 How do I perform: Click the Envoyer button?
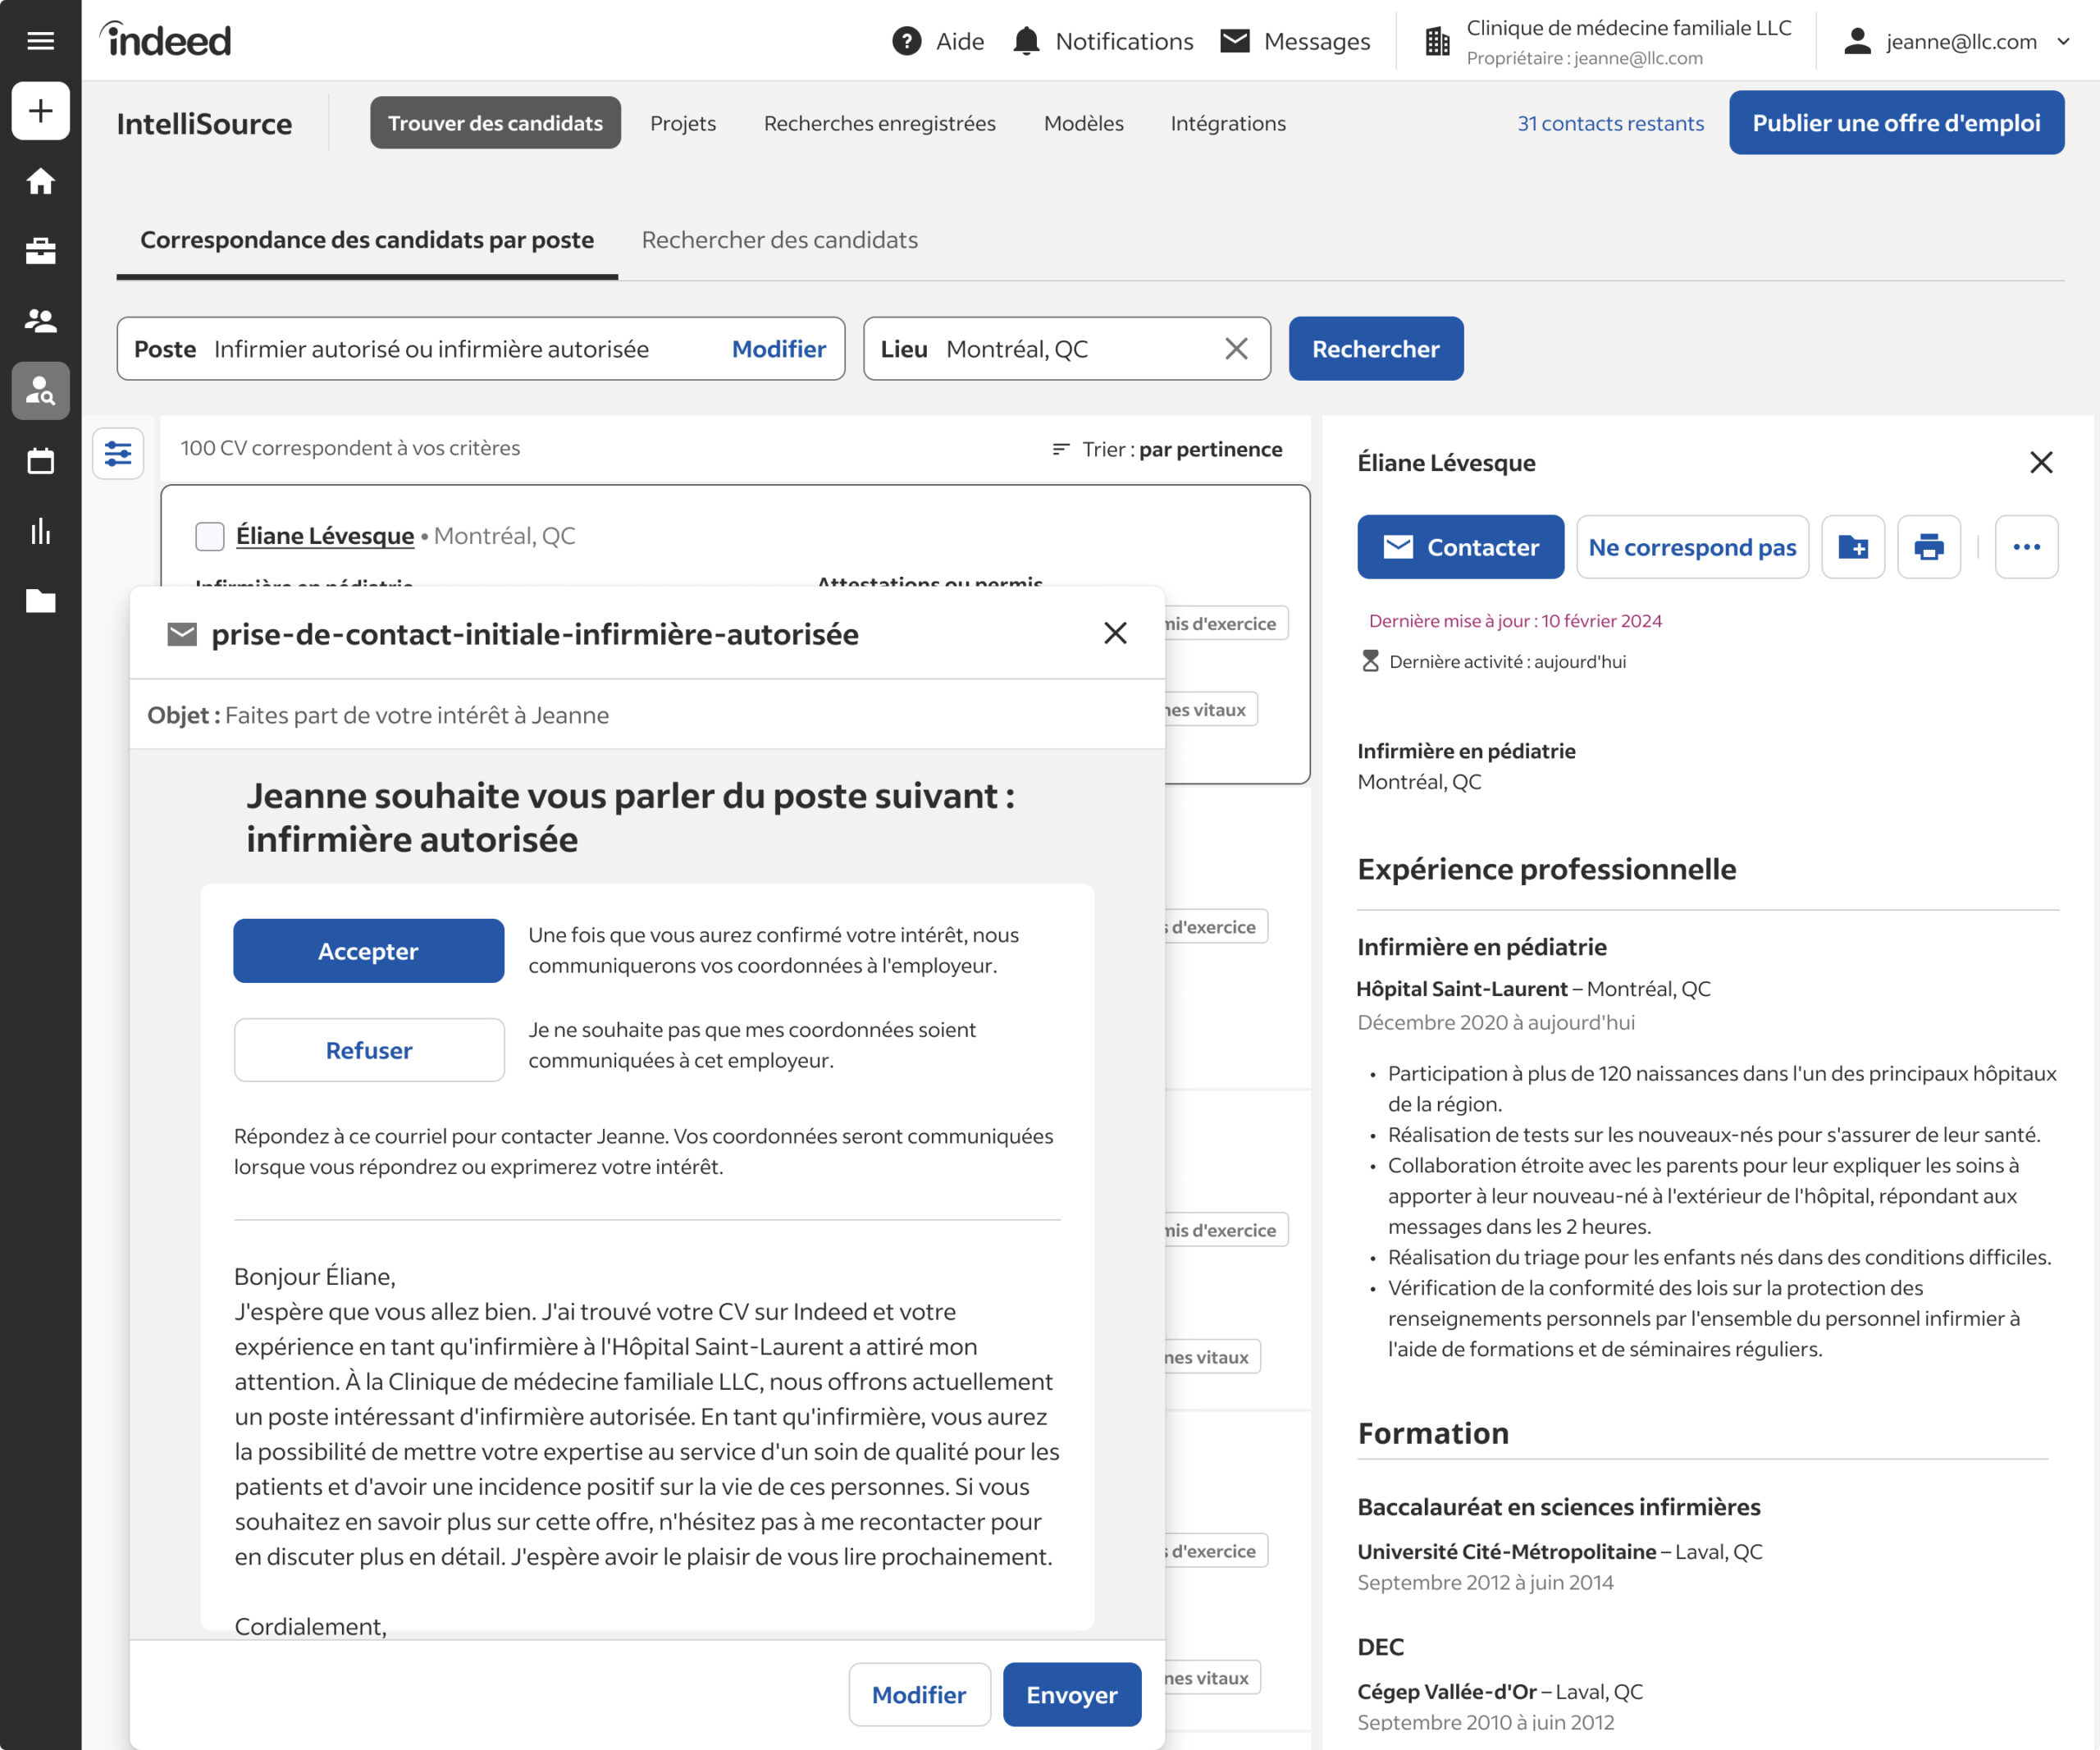coord(1071,1694)
